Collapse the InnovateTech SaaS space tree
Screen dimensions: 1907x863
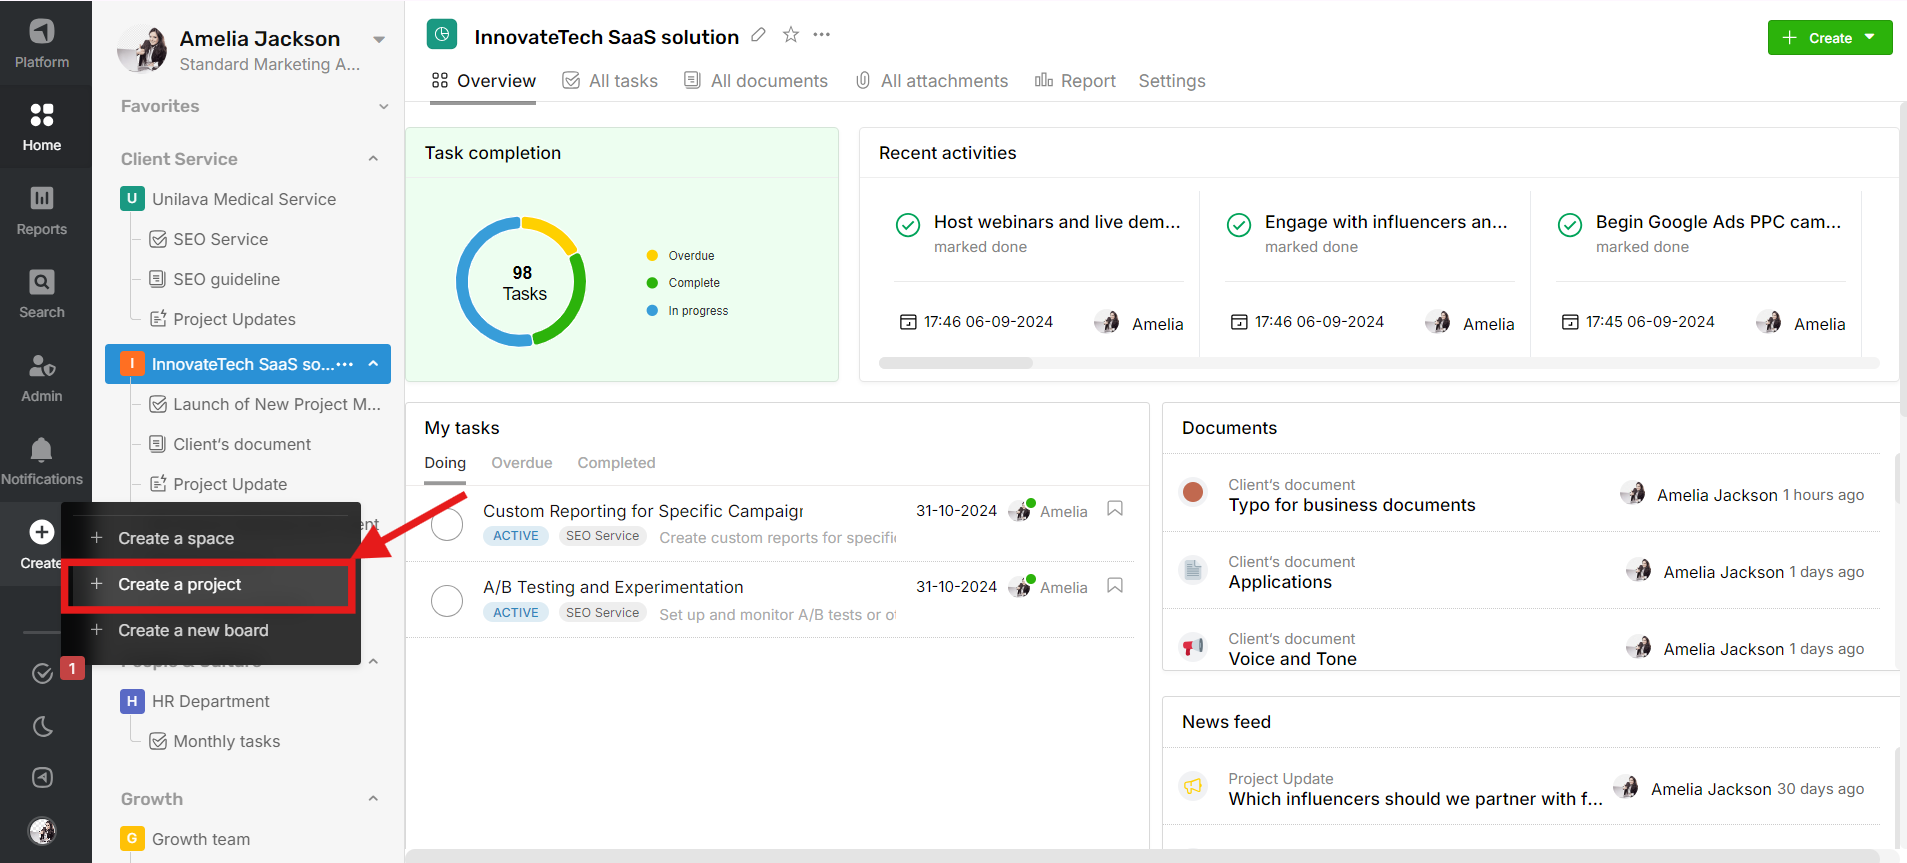pos(373,364)
